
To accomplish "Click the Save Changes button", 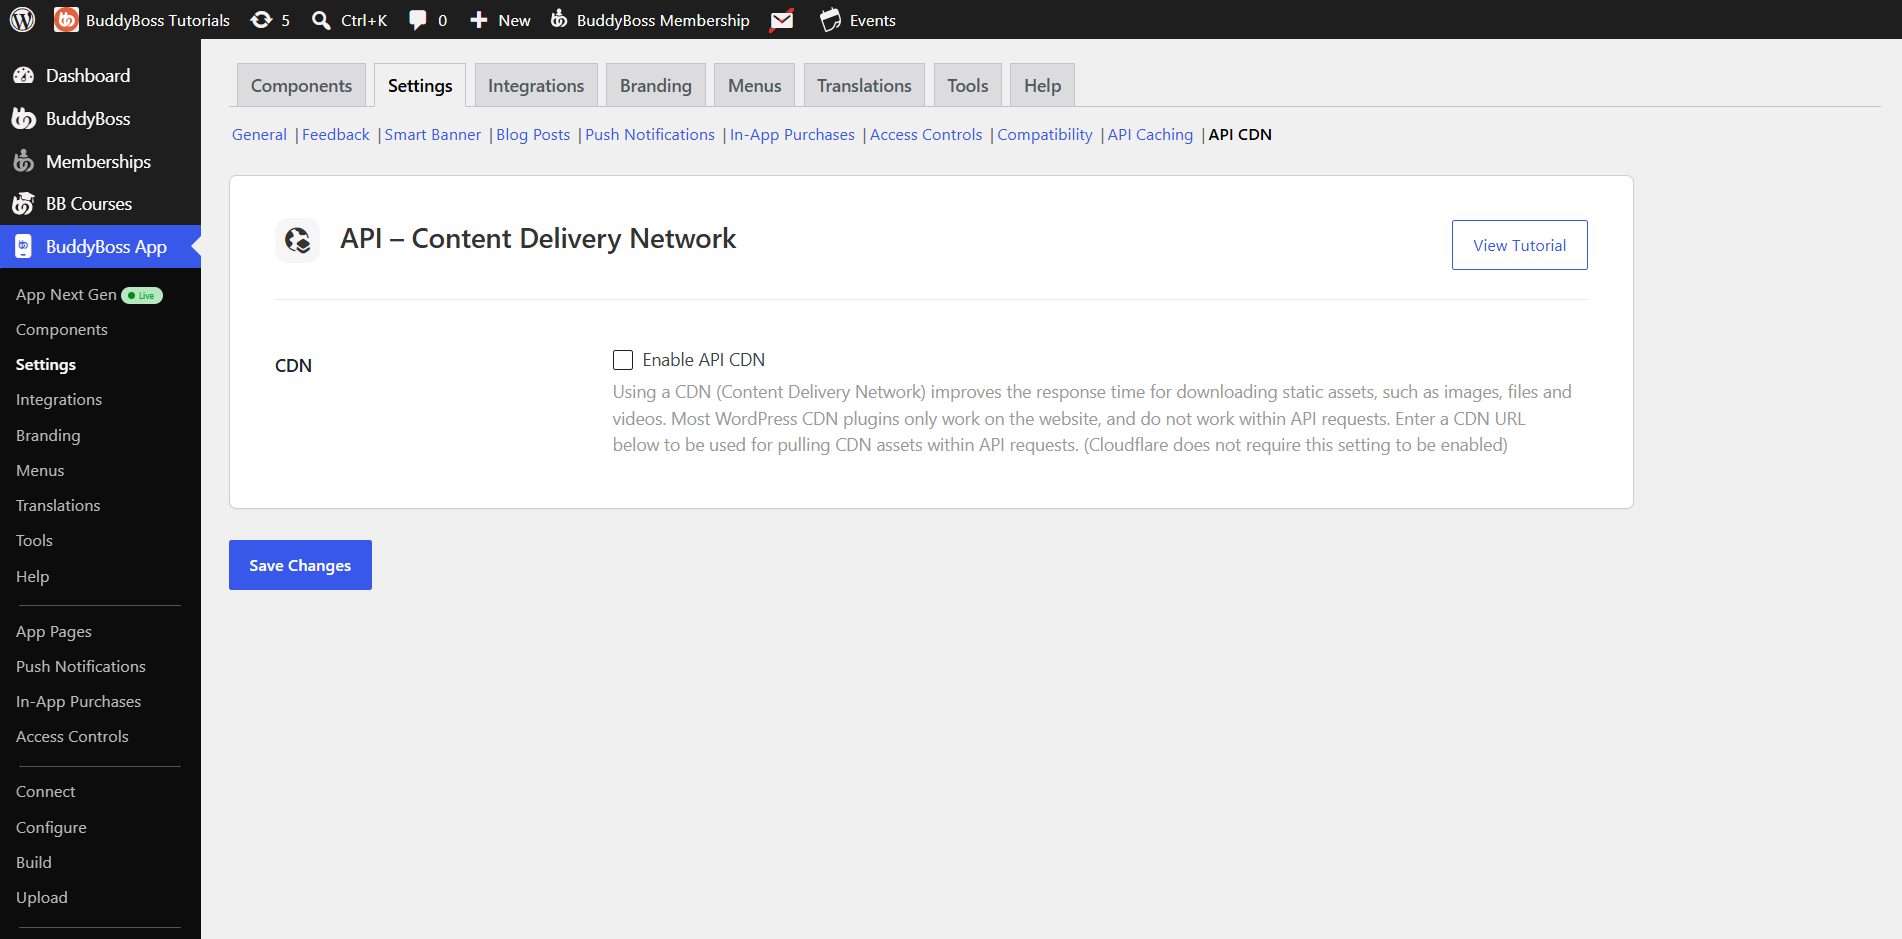I will click(300, 565).
